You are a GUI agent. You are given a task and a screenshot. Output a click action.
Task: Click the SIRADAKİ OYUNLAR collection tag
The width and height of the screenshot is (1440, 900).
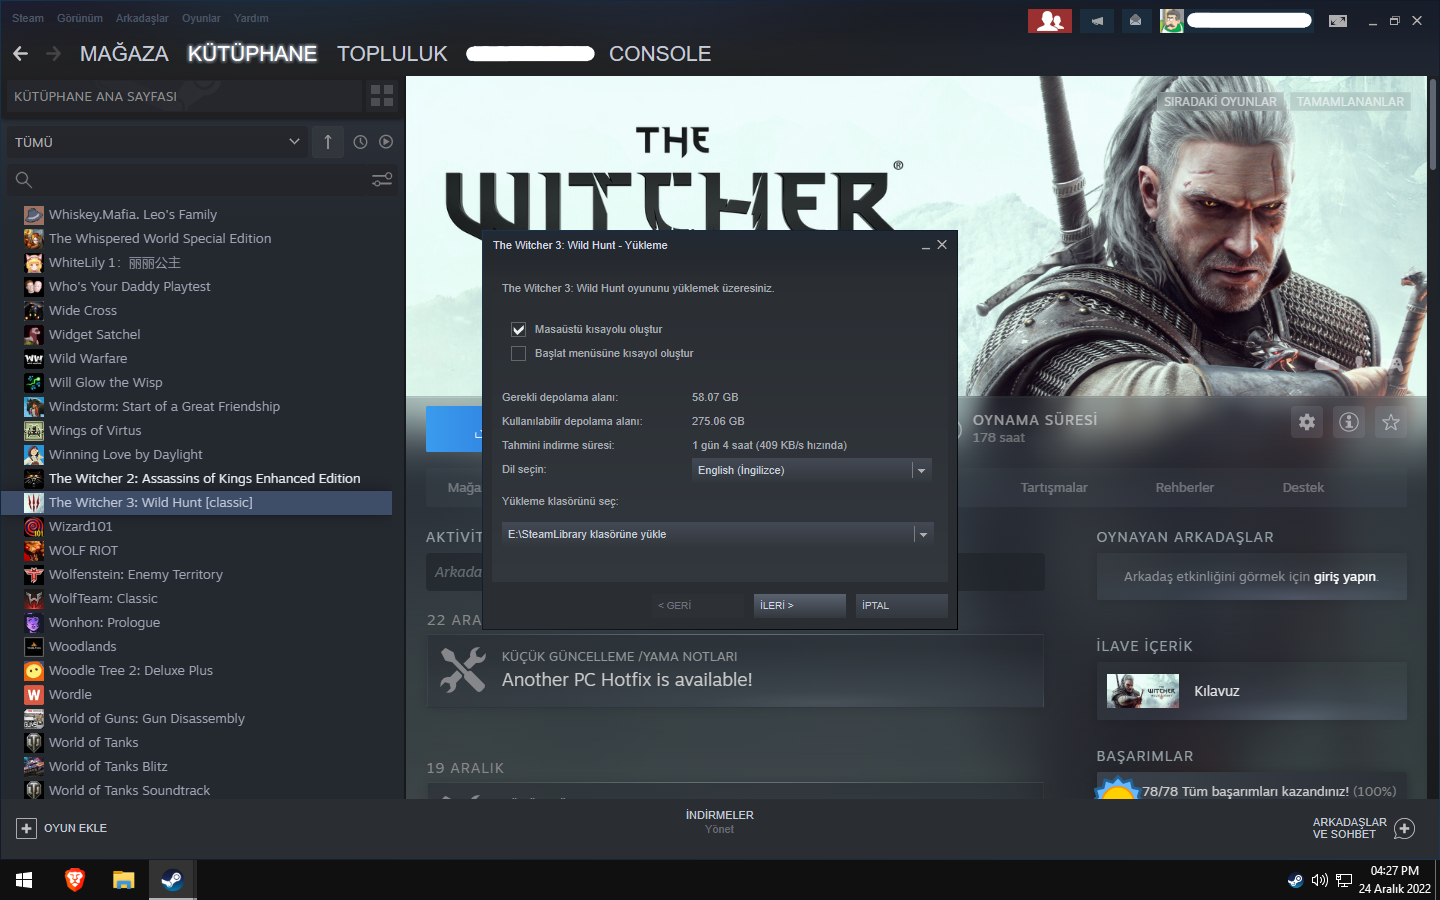(x=1220, y=102)
